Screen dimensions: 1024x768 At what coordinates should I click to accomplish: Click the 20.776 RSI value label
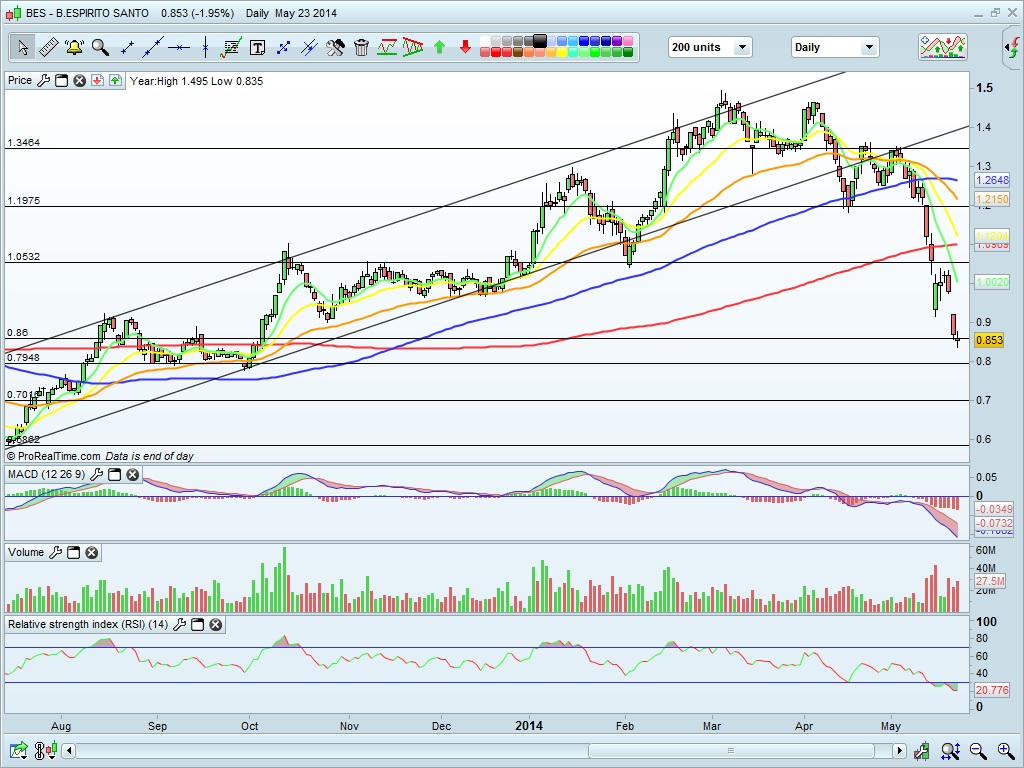(x=992, y=690)
